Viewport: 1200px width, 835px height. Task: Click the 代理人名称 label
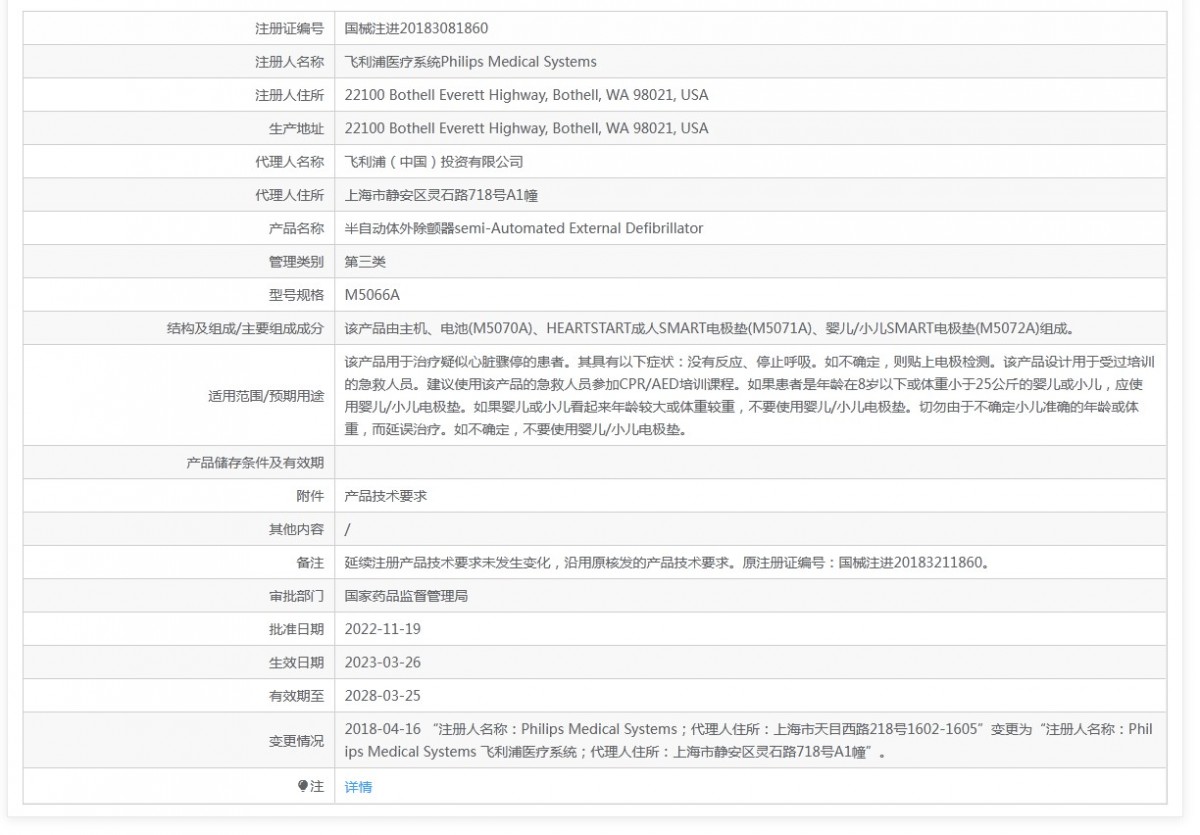pos(290,161)
